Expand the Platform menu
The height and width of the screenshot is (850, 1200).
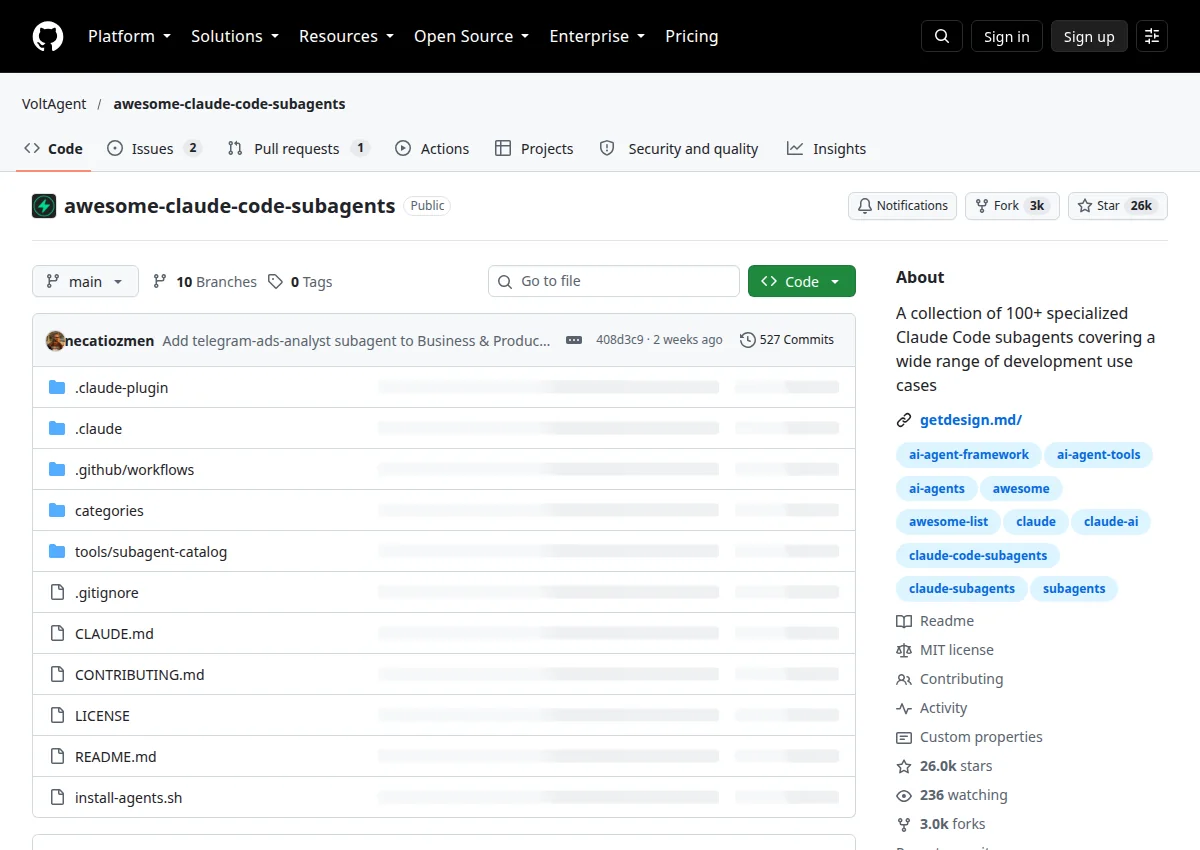(x=129, y=36)
